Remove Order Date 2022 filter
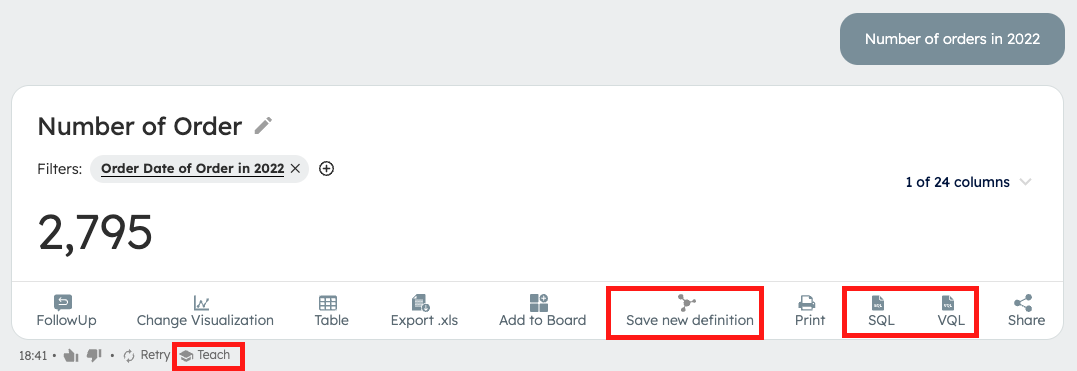This screenshot has height=371, width=1077. (x=295, y=168)
